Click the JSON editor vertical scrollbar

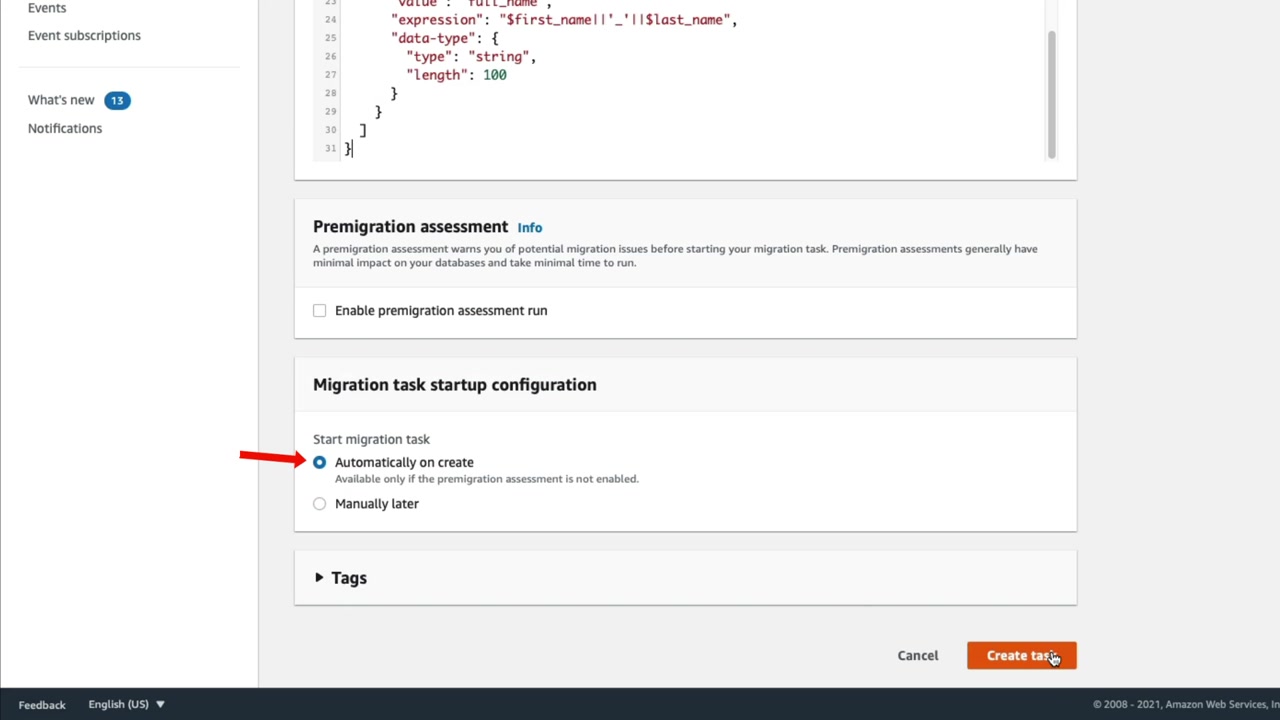[1051, 95]
